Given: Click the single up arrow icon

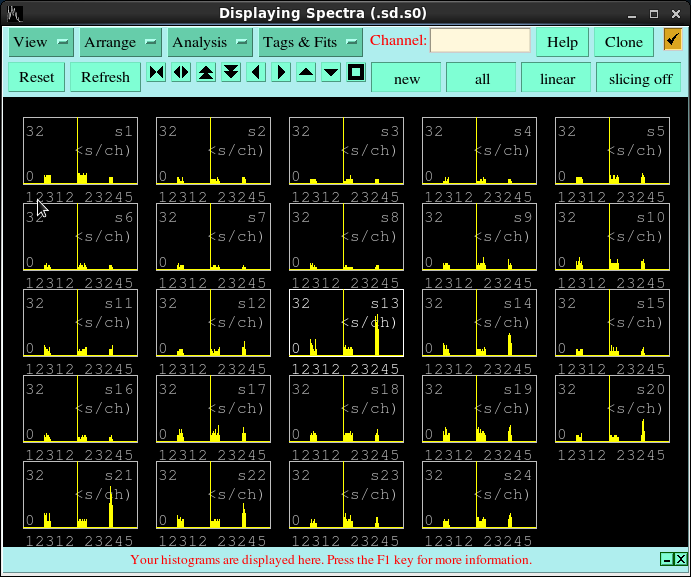Looking at the screenshot, I should (x=306, y=72).
